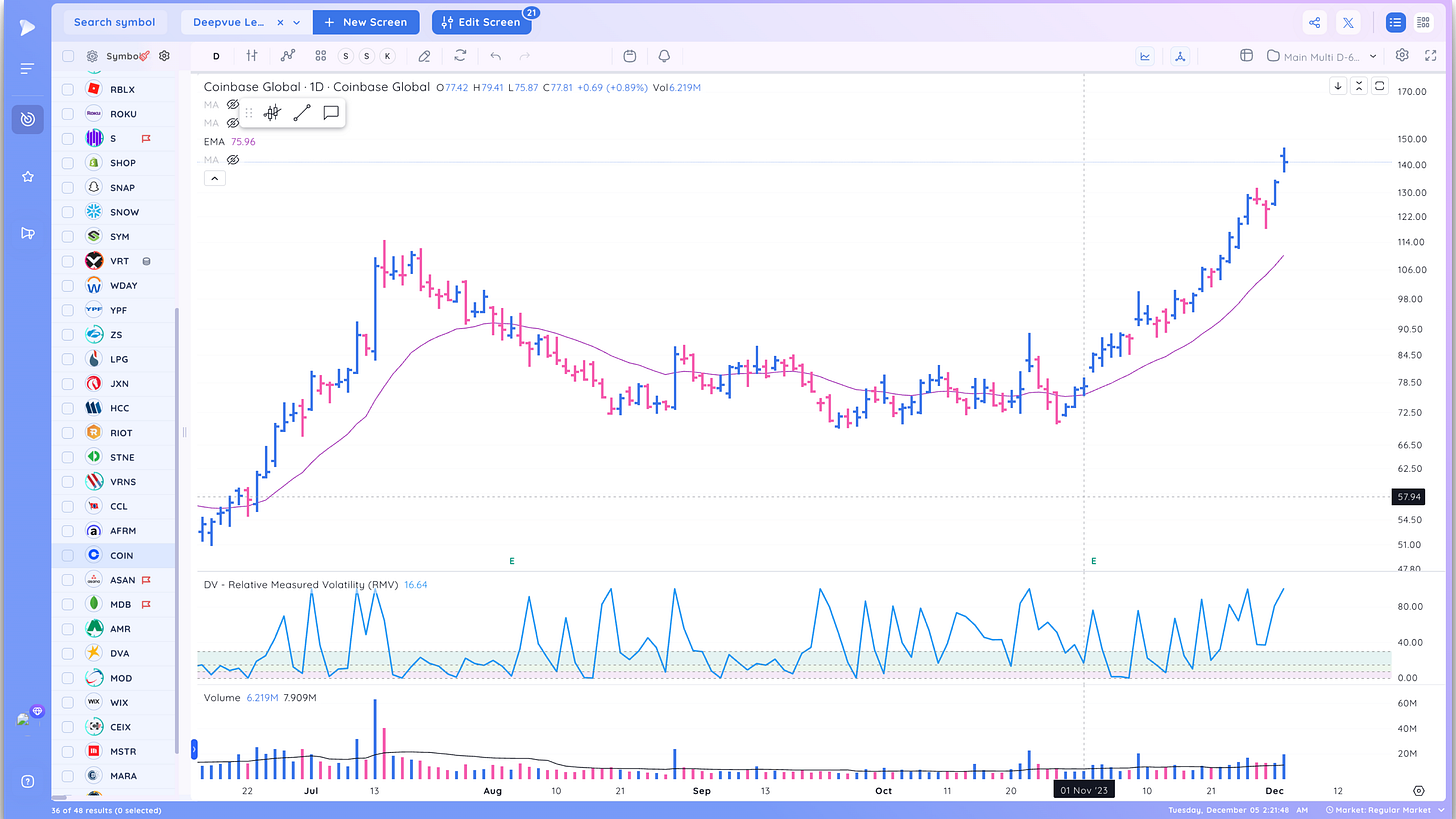Open chart settings gear at top right
Viewport: 1456px width, 819px height.
point(1402,56)
